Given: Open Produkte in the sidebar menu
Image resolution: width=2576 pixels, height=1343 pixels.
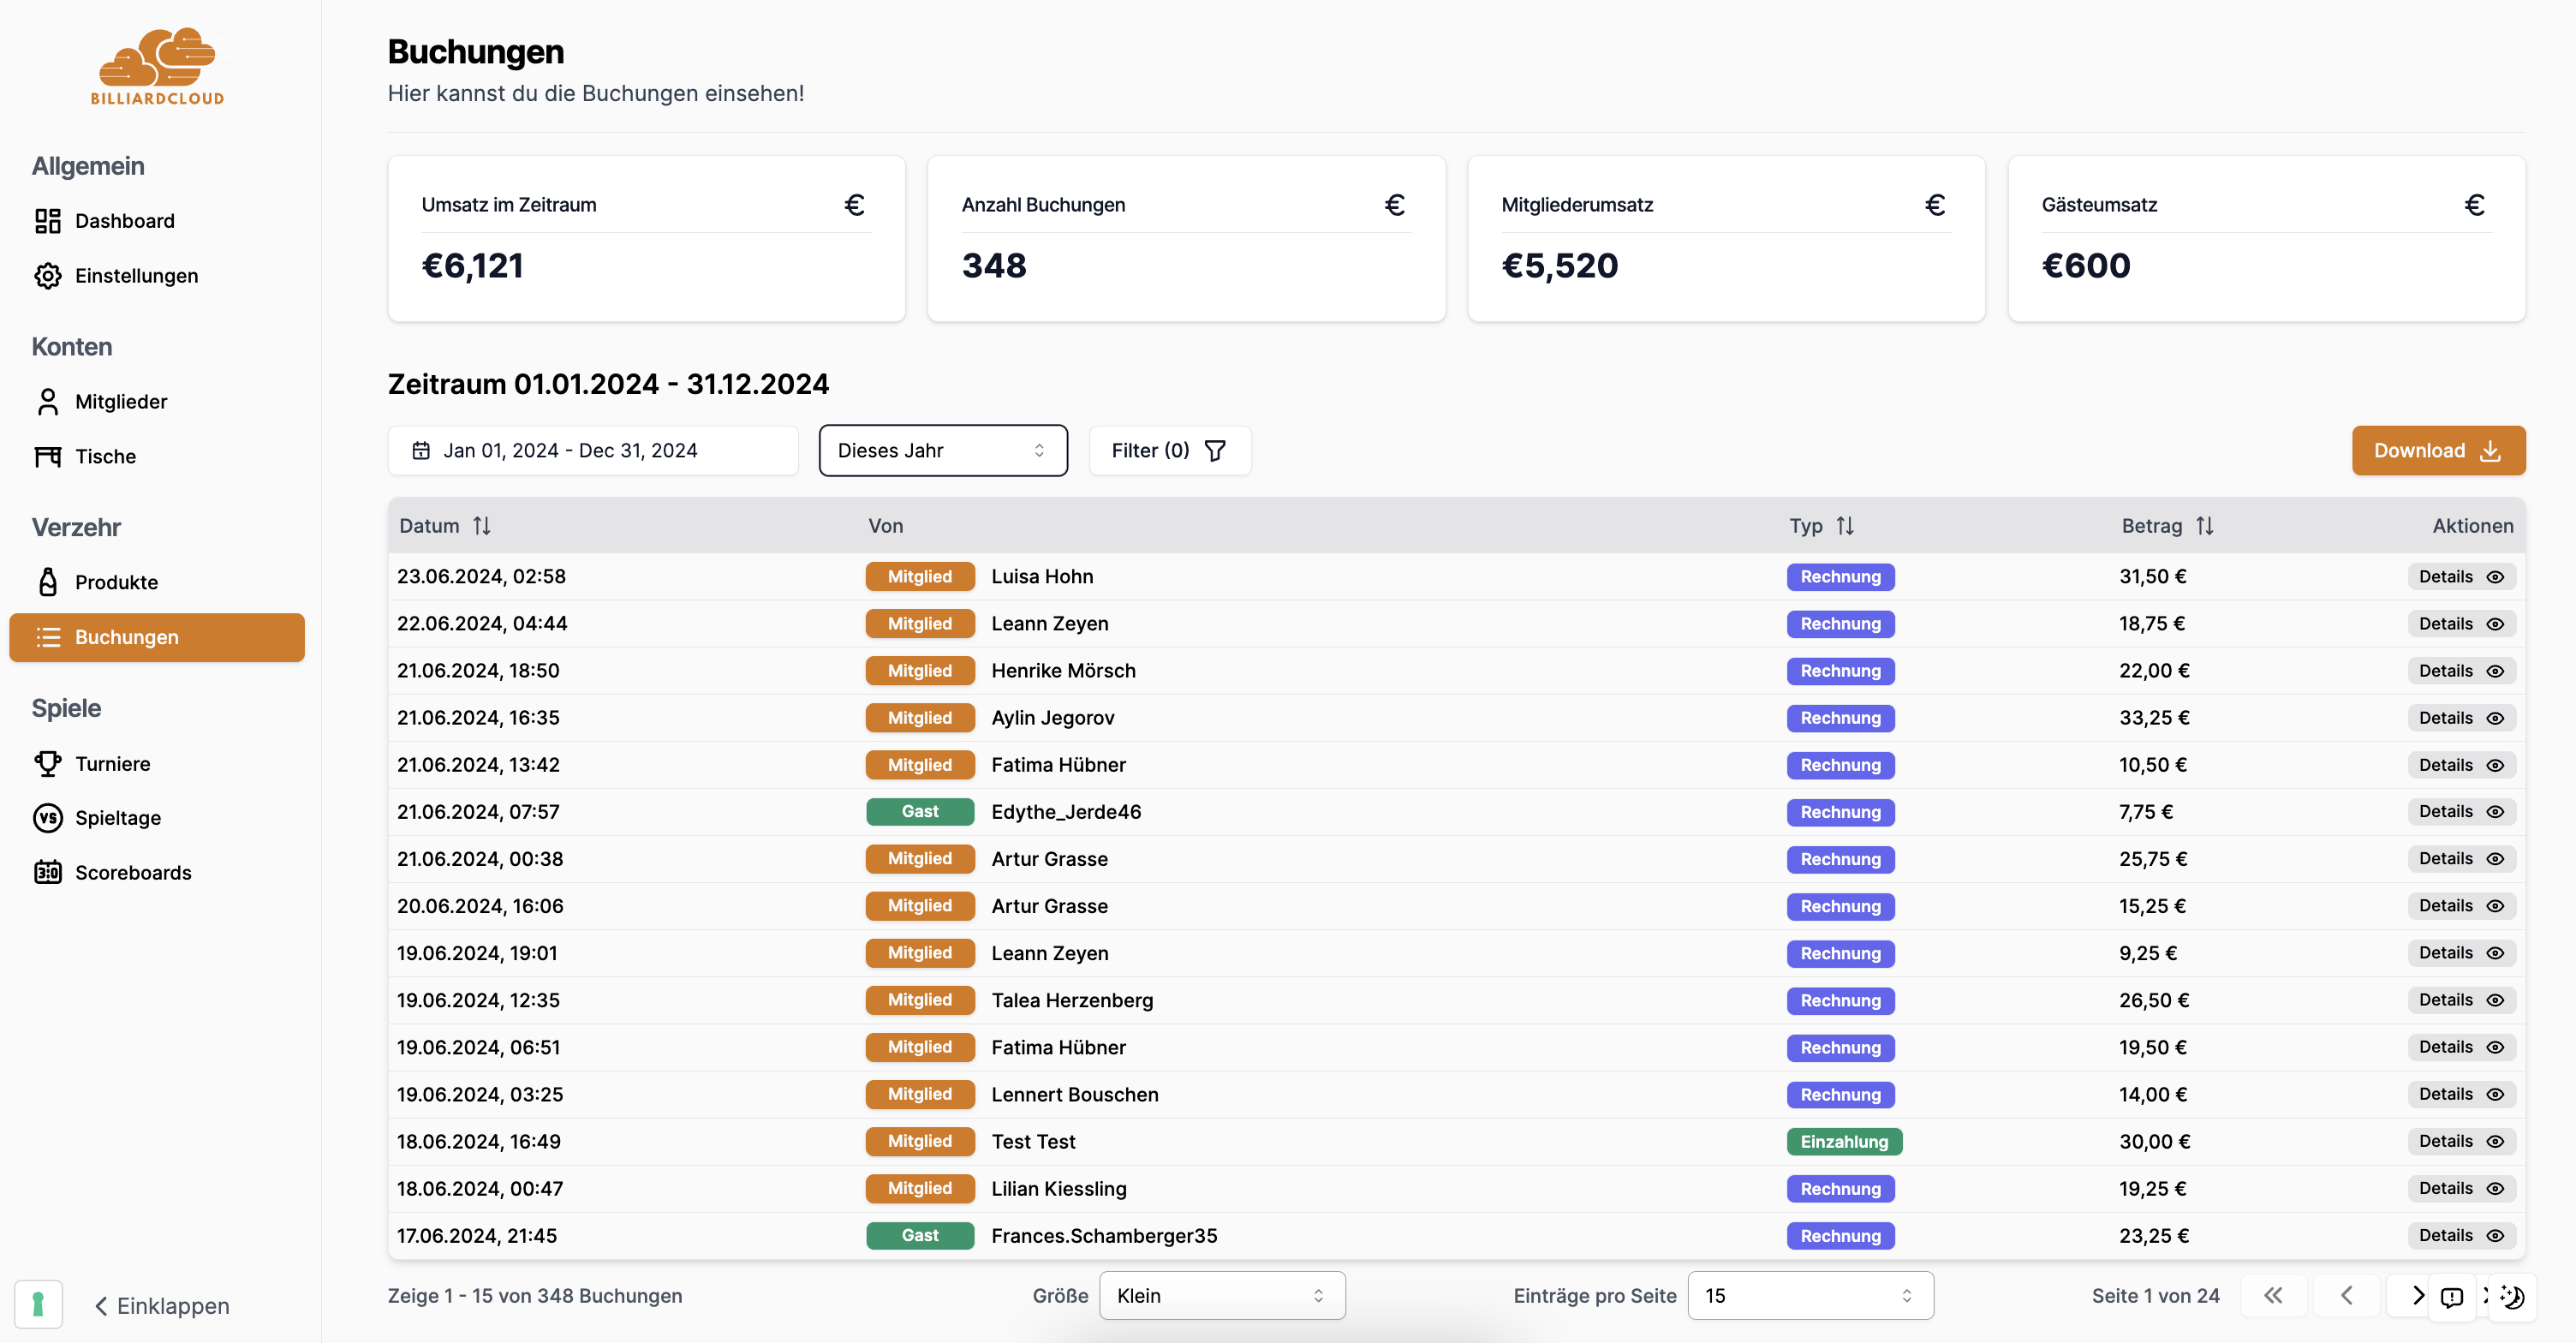Looking at the screenshot, I should 116,582.
